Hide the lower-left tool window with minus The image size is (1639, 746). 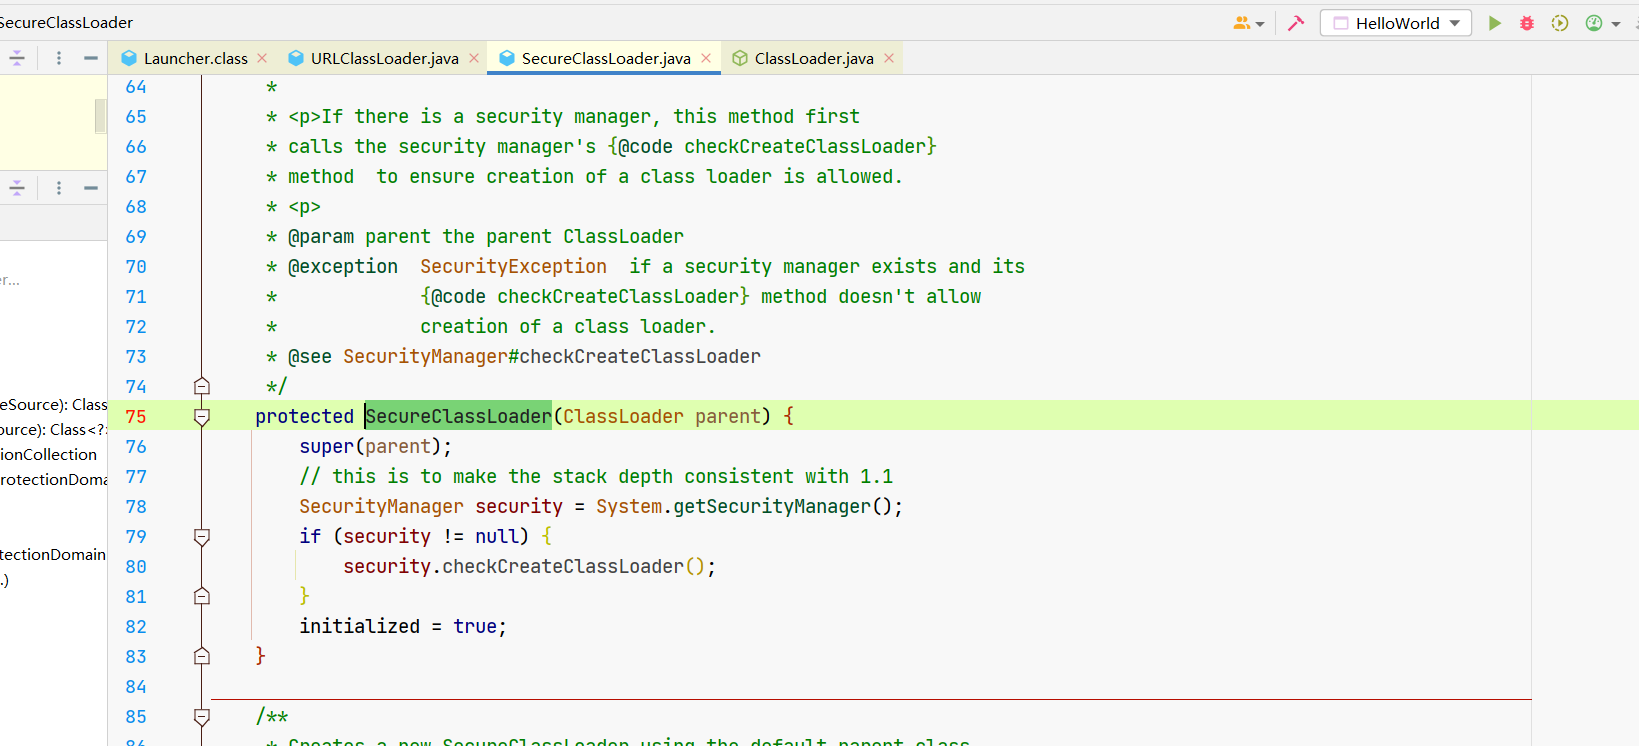(91, 188)
